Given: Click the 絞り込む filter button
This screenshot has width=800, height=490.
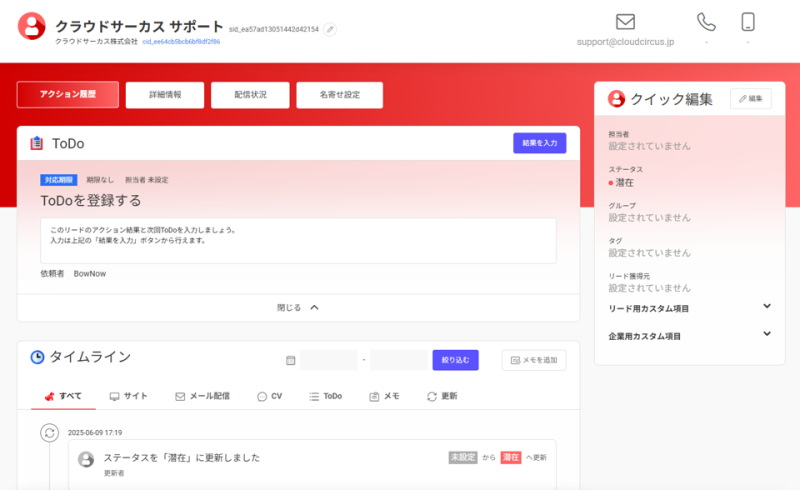Looking at the screenshot, I should (455, 360).
